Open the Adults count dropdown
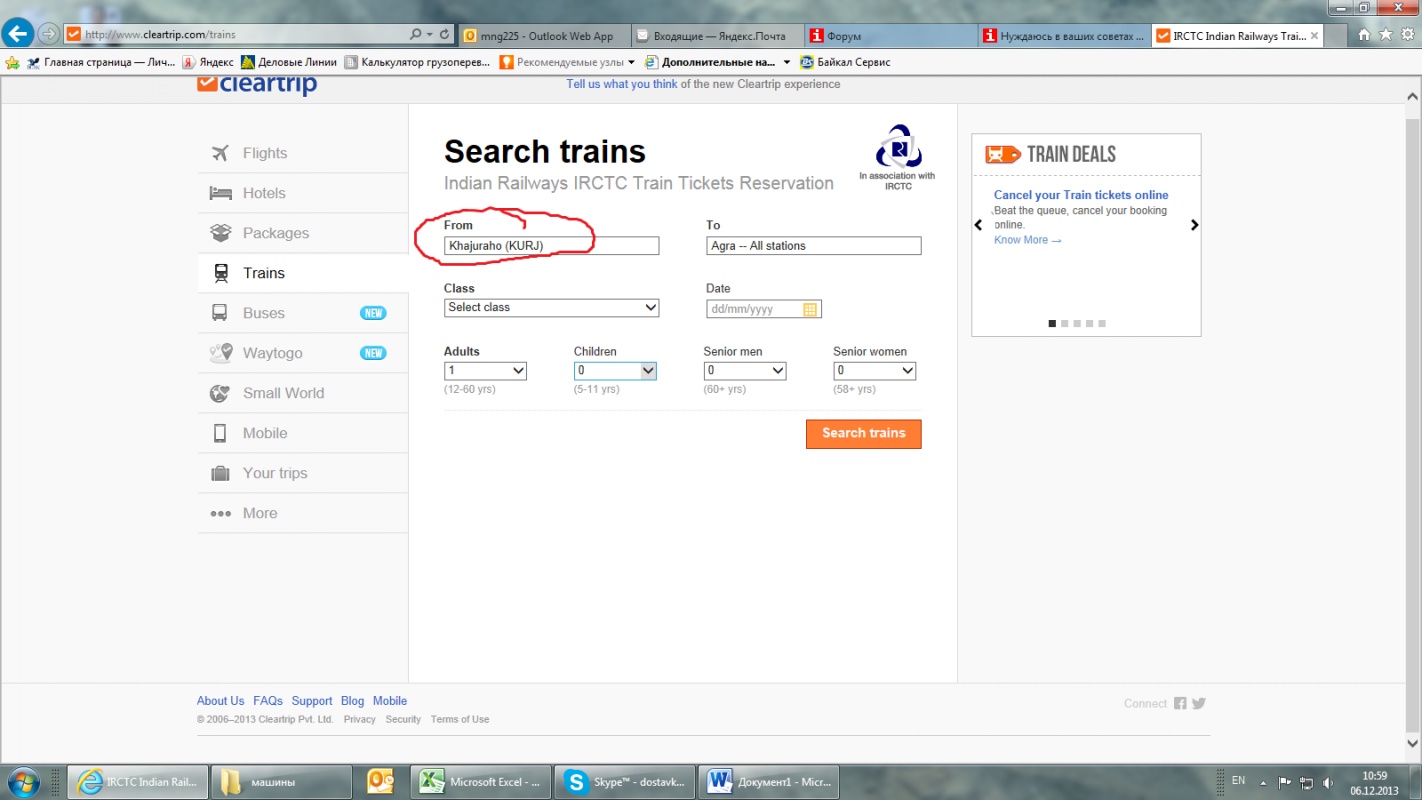The width and height of the screenshot is (1422, 800). point(485,371)
